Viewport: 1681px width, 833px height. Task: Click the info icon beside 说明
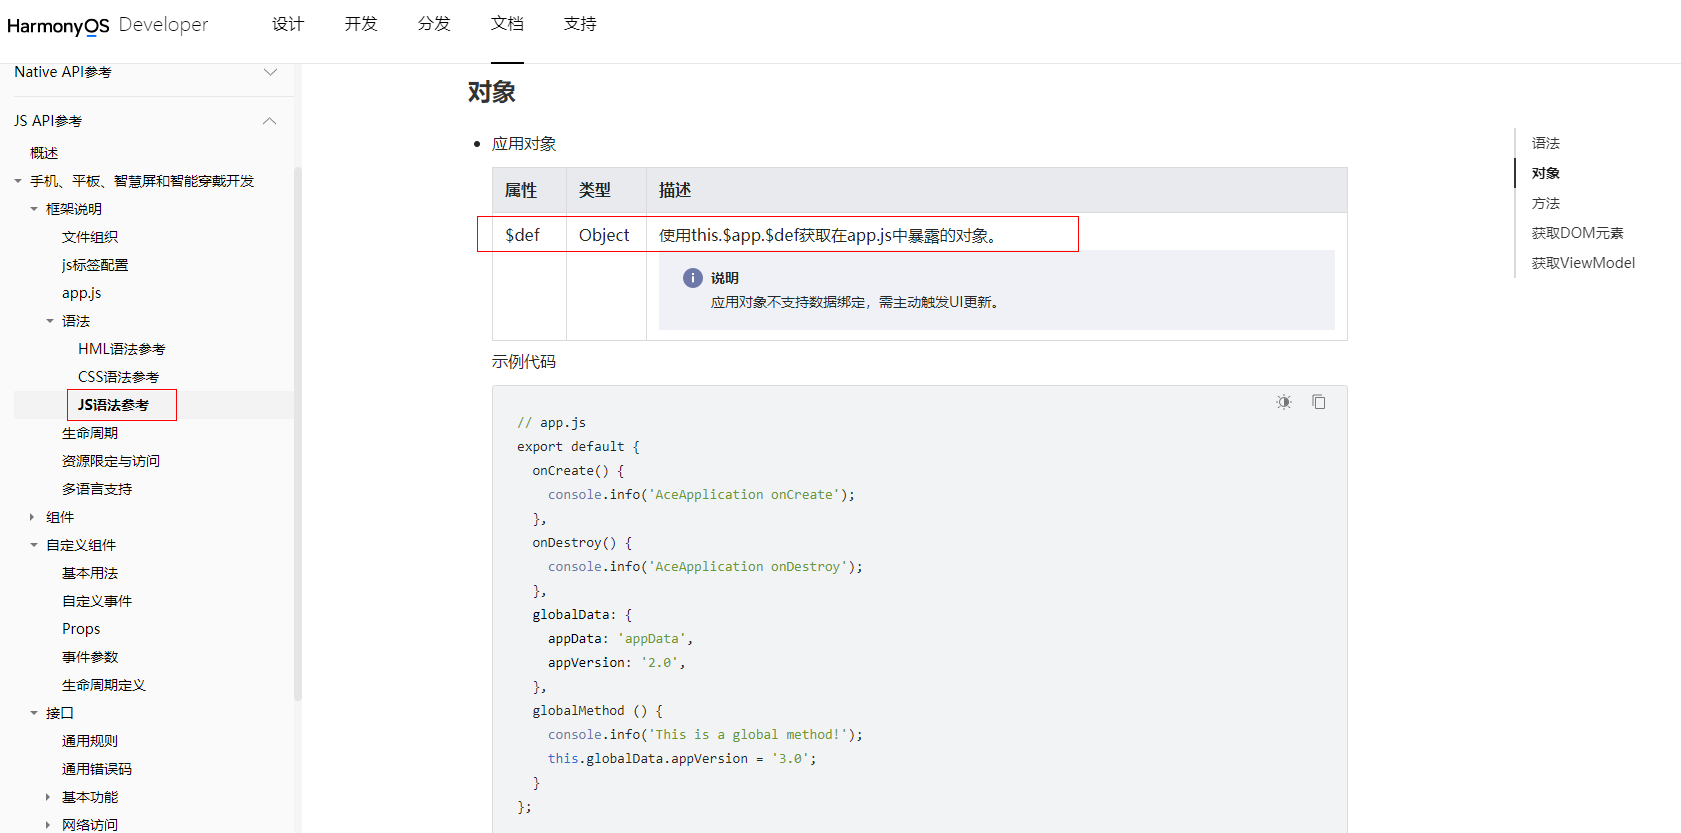(x=693, y=278)
